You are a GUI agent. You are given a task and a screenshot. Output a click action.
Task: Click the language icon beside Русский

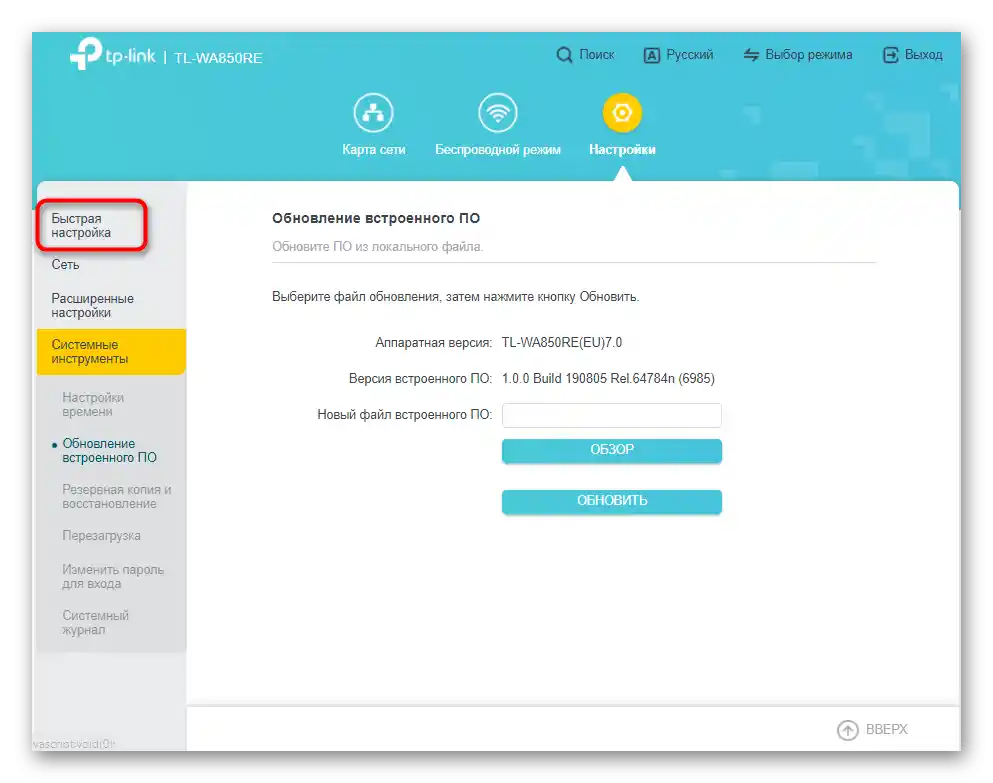(652, 55)
